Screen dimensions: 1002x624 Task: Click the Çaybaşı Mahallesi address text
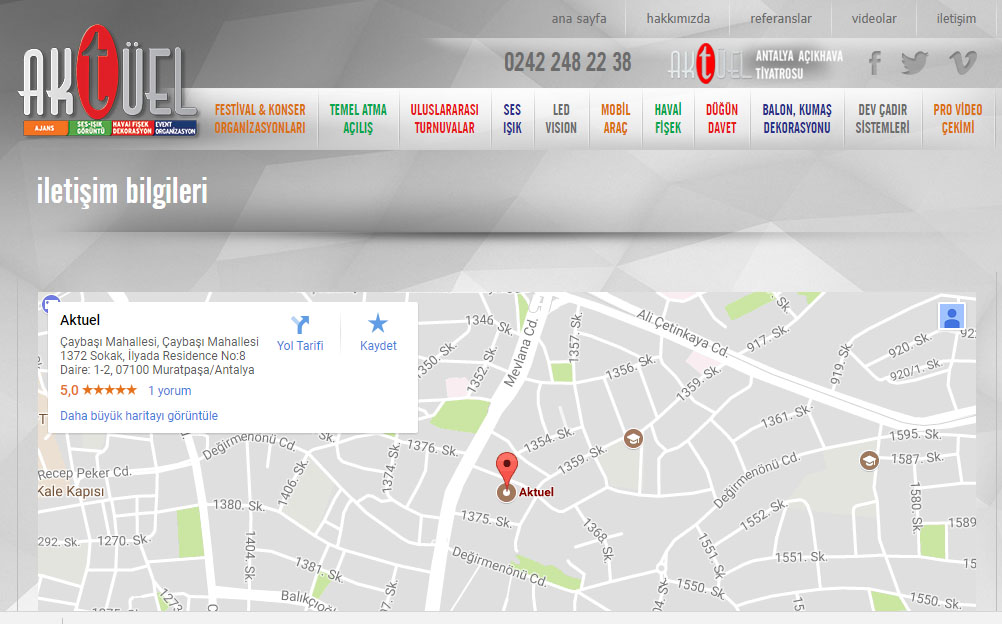click(x=159, y=355)
